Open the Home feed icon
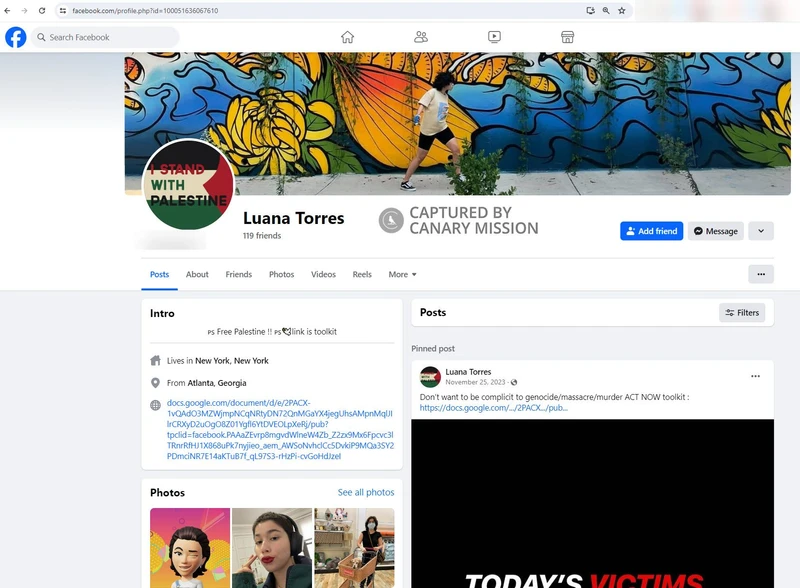The height and width of the screenshot is (588, 800). [x=347, y=37]
